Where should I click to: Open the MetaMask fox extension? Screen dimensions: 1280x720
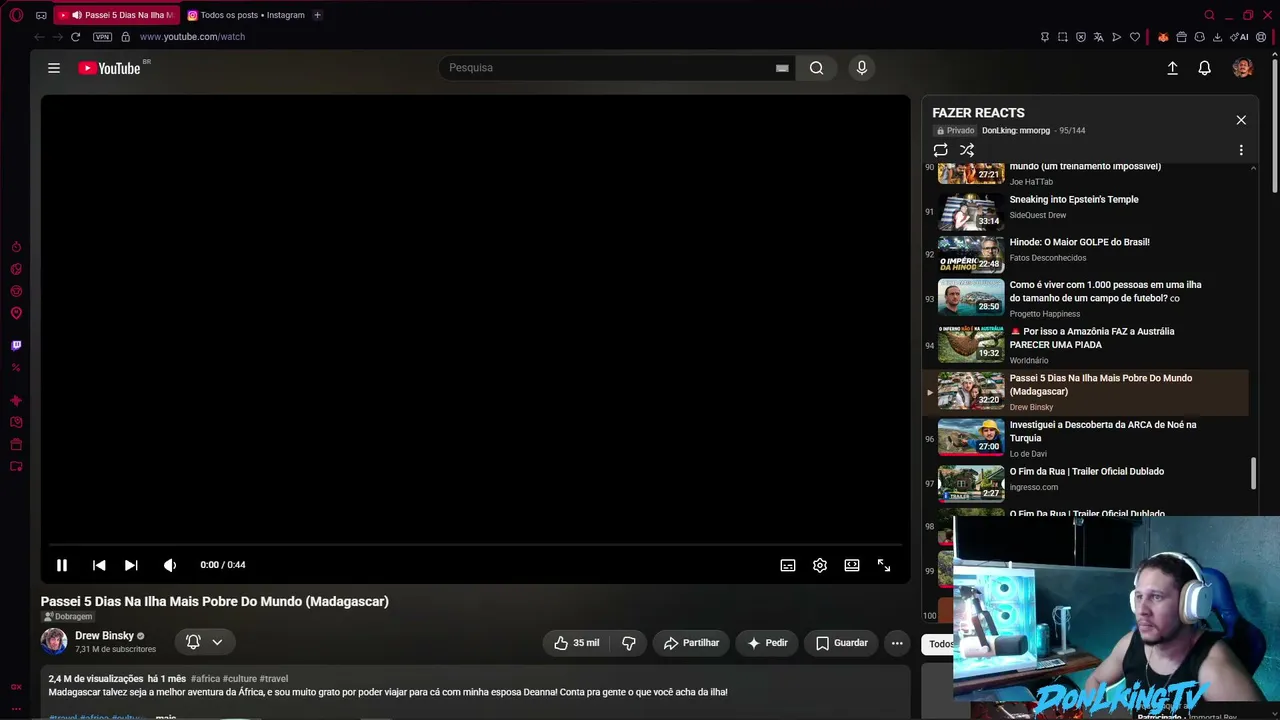(1163, 37)
